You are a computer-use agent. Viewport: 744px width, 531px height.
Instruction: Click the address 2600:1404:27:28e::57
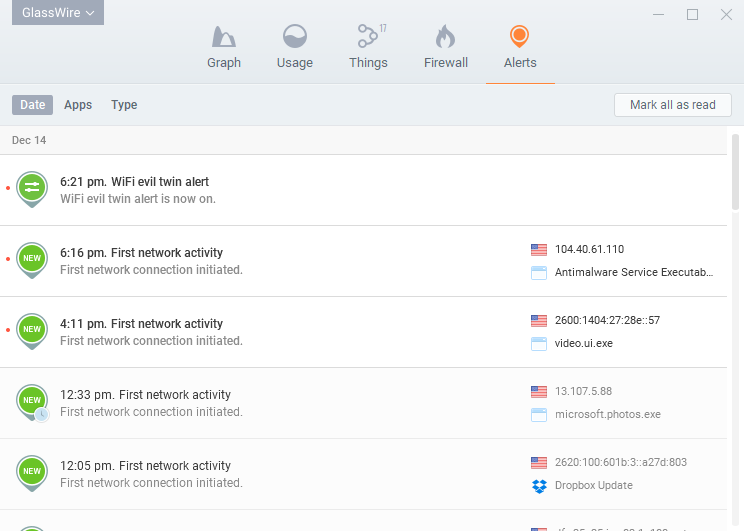point(607,320)
